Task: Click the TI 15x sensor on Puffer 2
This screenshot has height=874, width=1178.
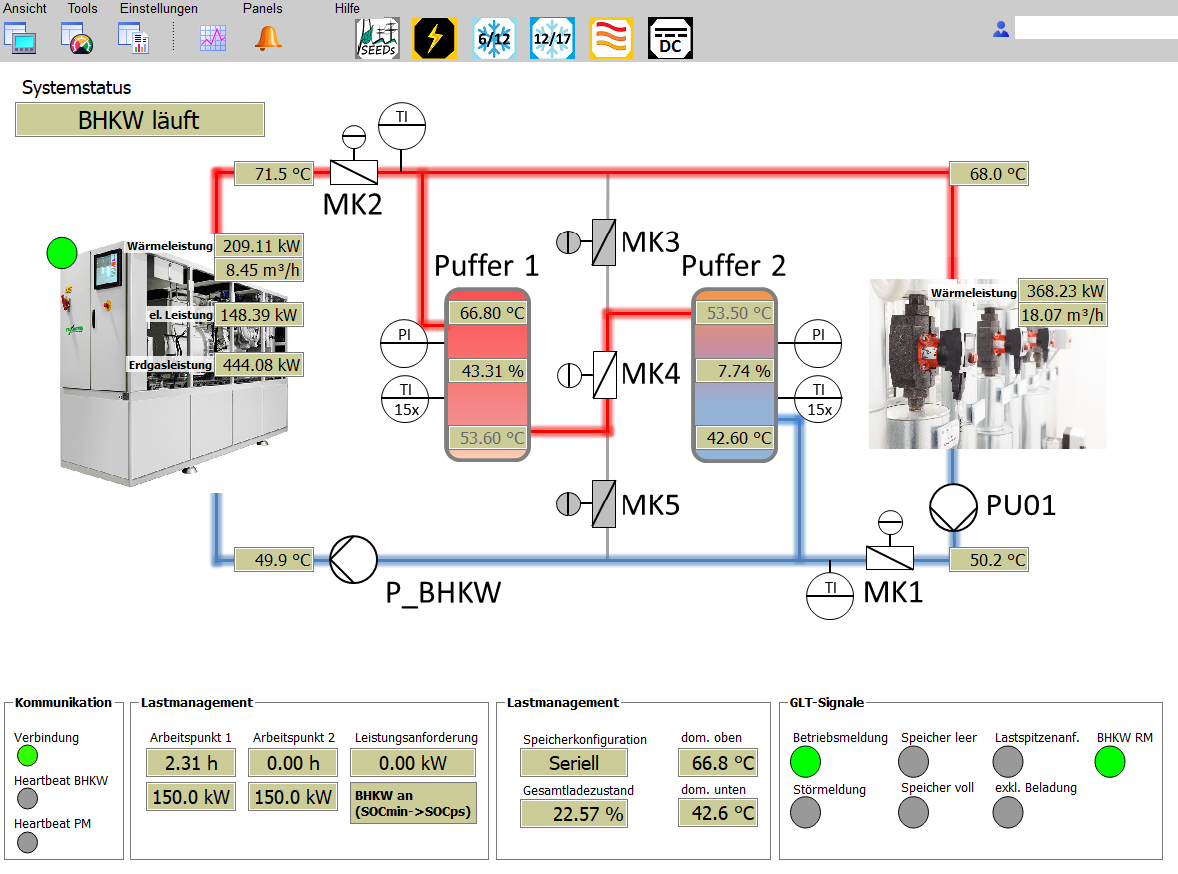Action: pos(818,399)
